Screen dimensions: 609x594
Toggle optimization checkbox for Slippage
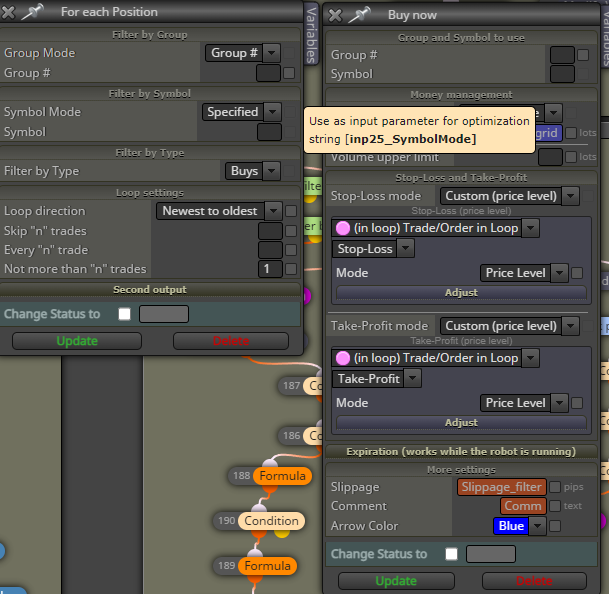[x=555, y=487]
